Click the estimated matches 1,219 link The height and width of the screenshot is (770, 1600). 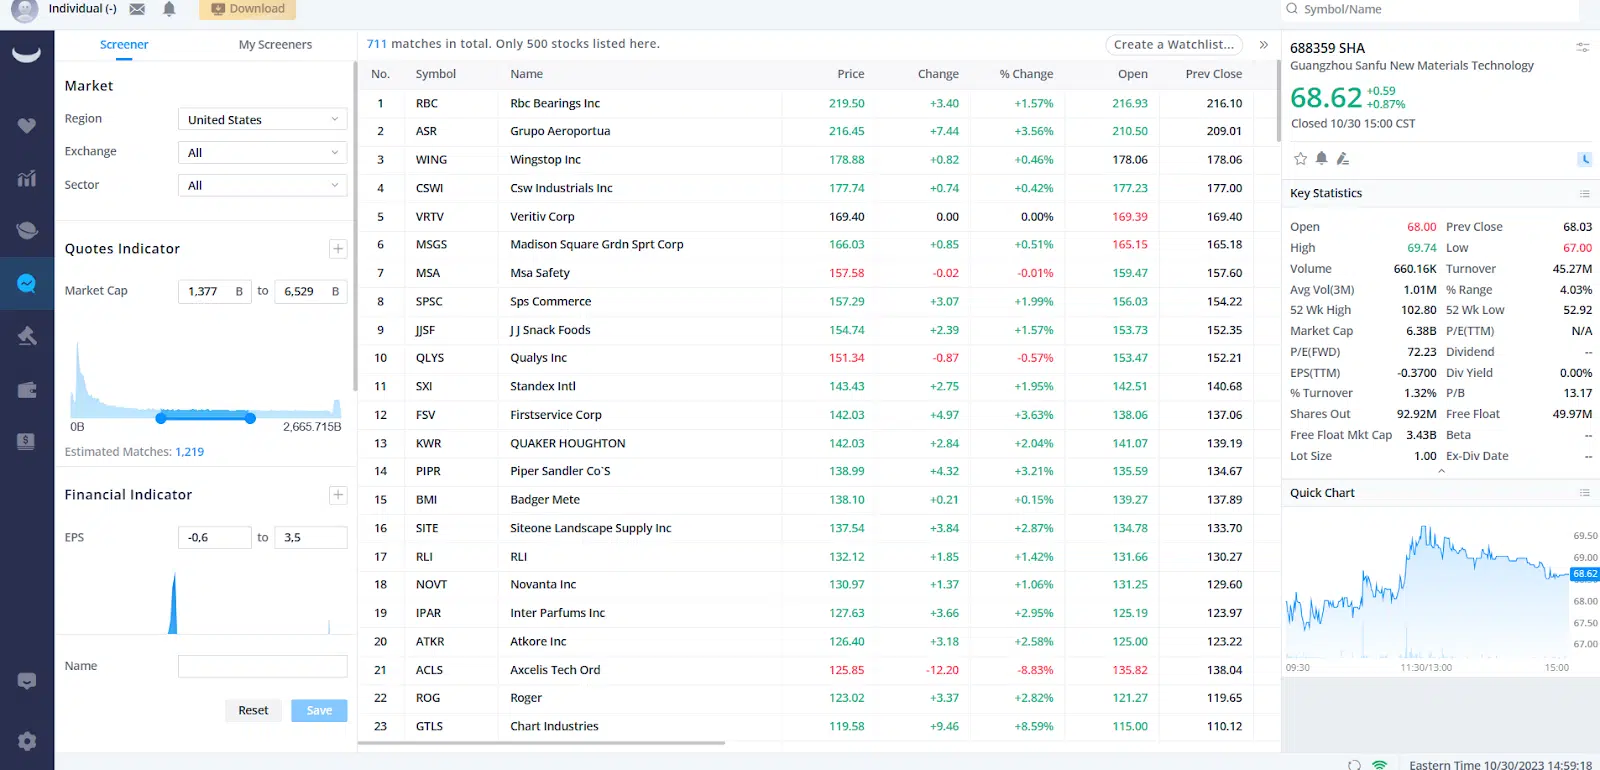[190, 452]
